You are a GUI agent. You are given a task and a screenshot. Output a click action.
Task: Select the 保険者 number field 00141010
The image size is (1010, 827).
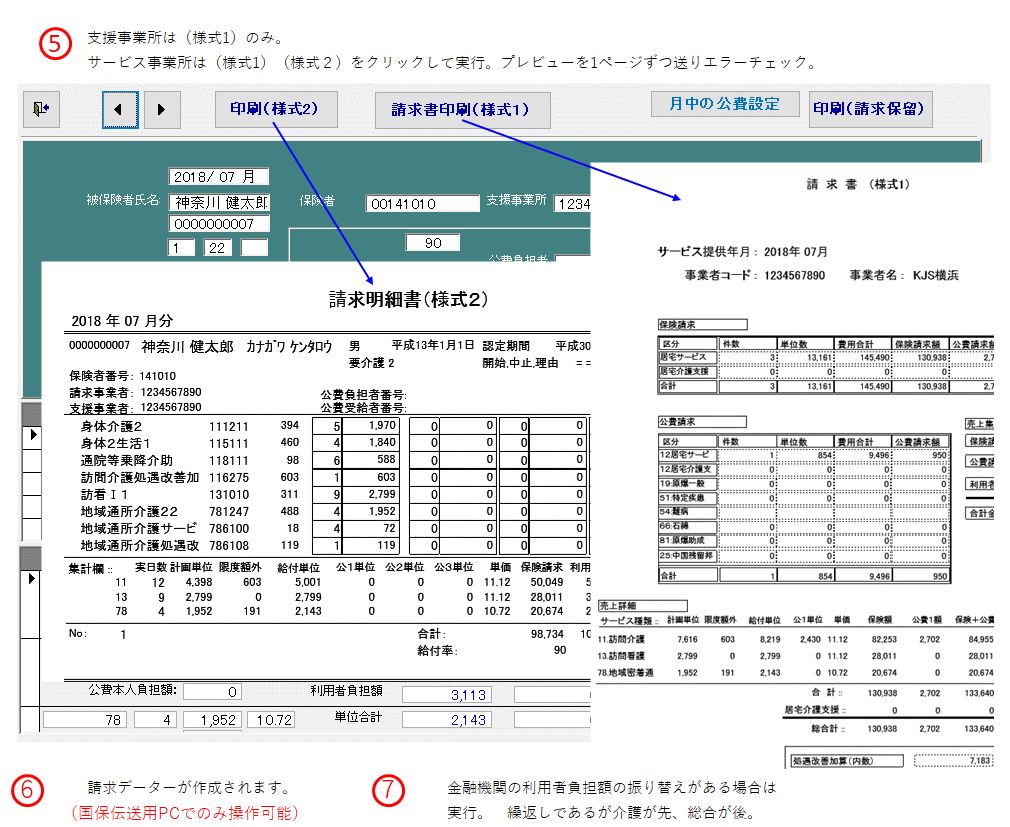423,204
